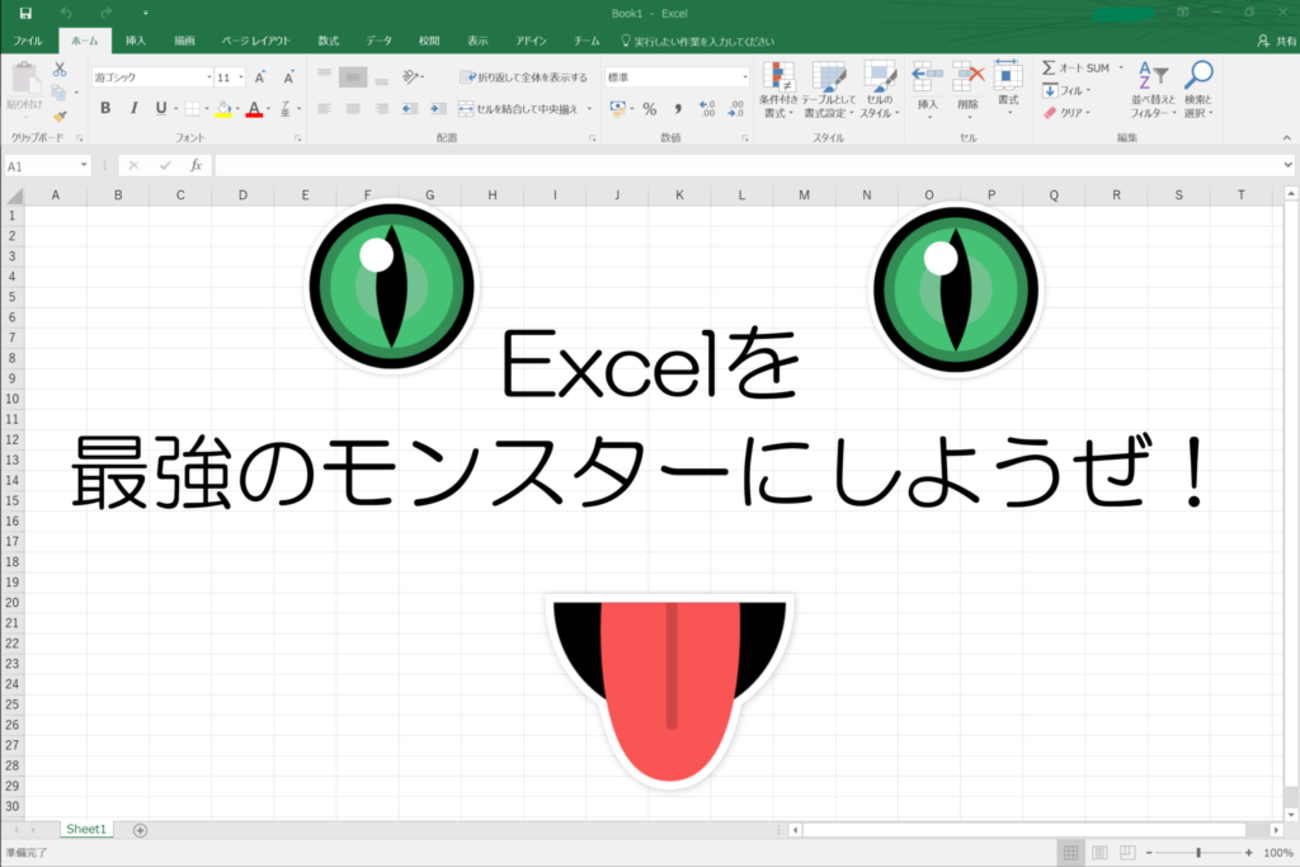Click the decrease decimal icon

pyautogui.click(x=735, y=108)
